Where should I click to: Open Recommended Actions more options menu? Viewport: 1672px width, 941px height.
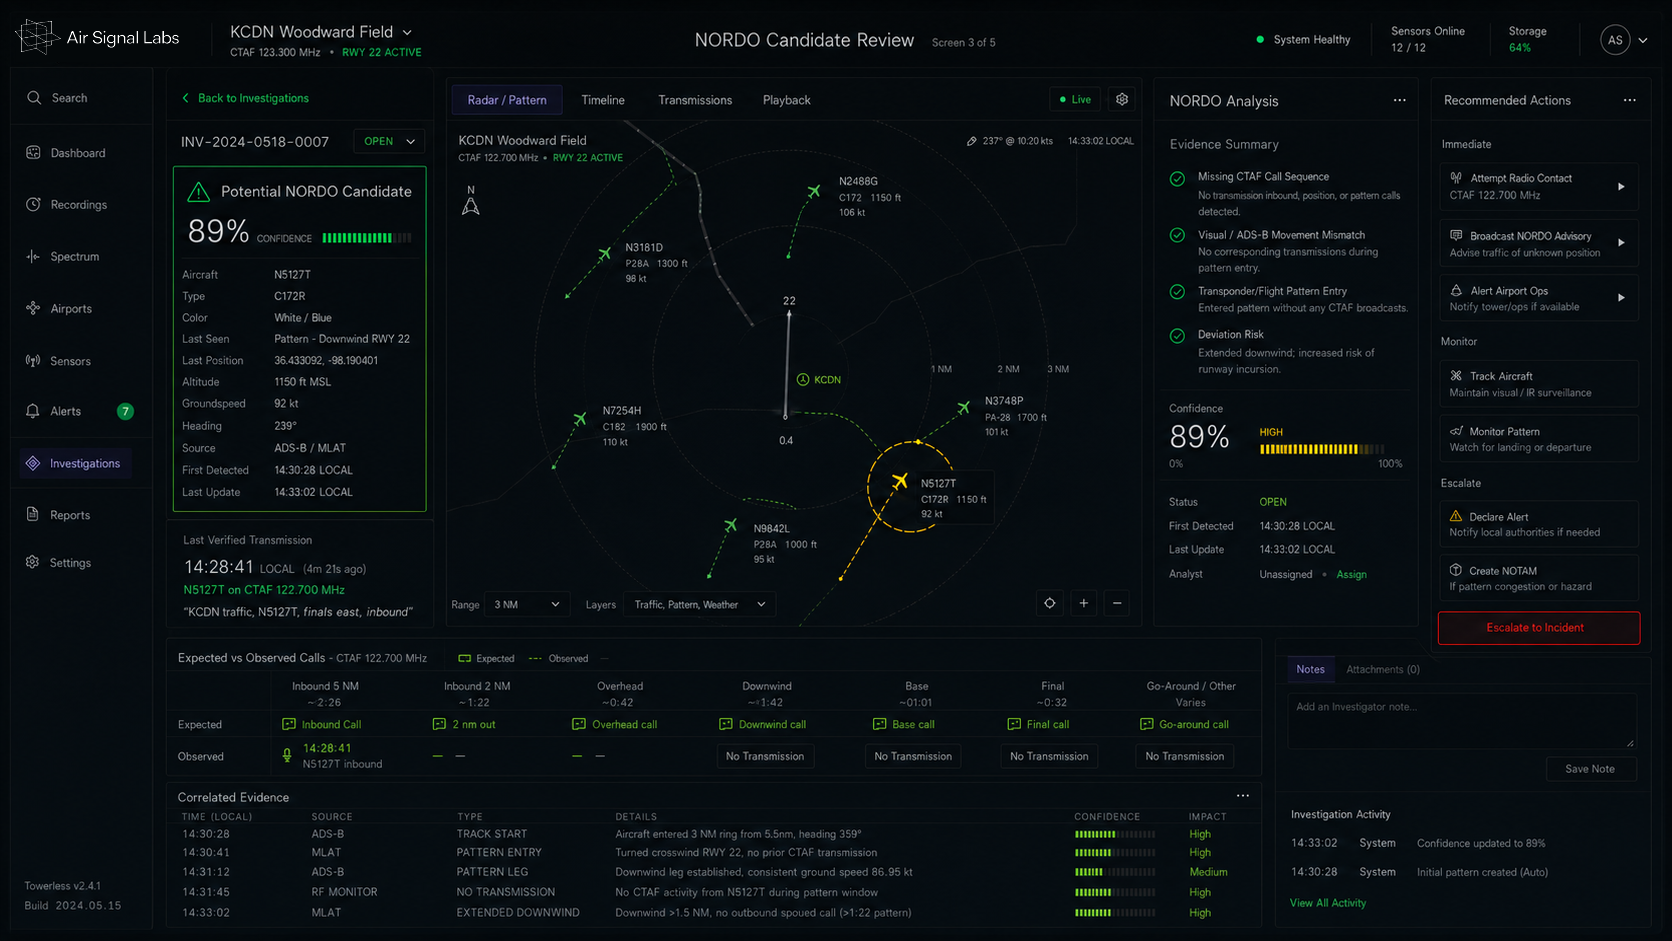[x=1630, y=101]
